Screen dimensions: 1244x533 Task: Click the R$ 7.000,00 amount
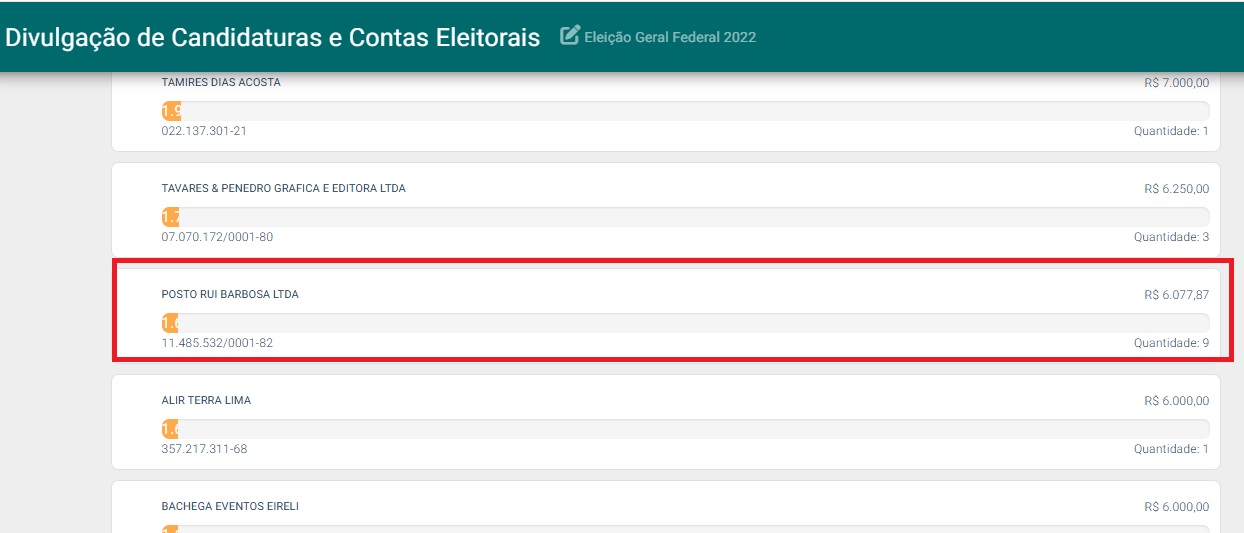(x=1176, y=83)
